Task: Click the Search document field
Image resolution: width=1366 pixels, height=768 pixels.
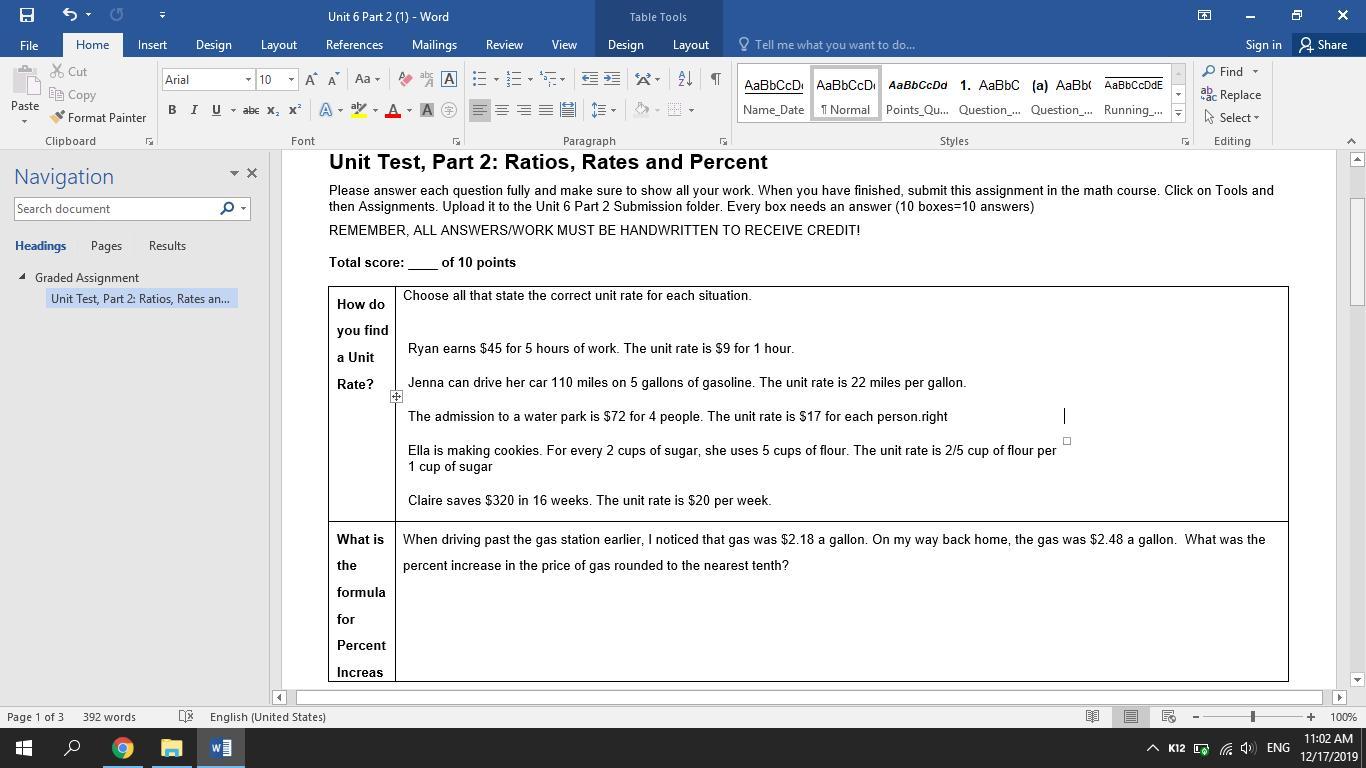Action: tap(116, 209)
